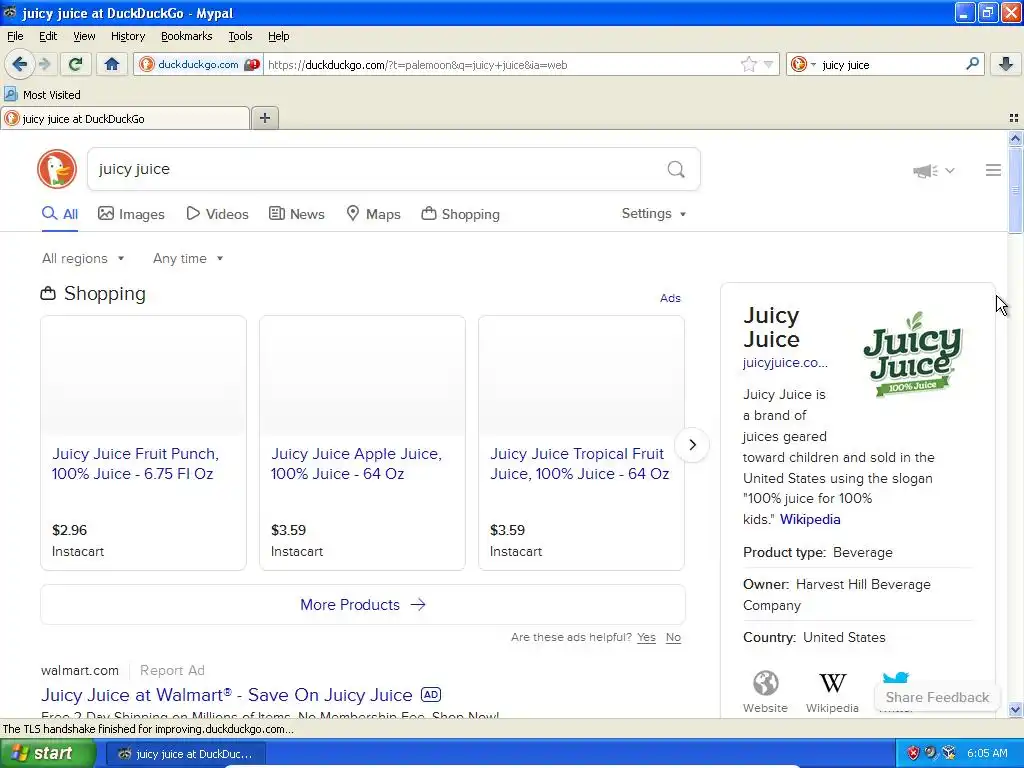Open Juicy Juice Apple Juice product link
This screenshot has width=1024, height=768.
point(357,464)
